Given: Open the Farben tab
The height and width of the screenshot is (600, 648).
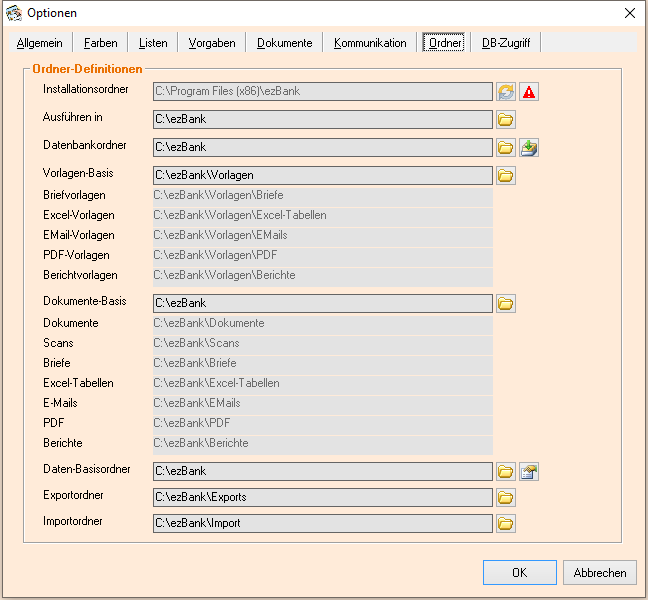Looking at the screenshot, I should 101,43.
